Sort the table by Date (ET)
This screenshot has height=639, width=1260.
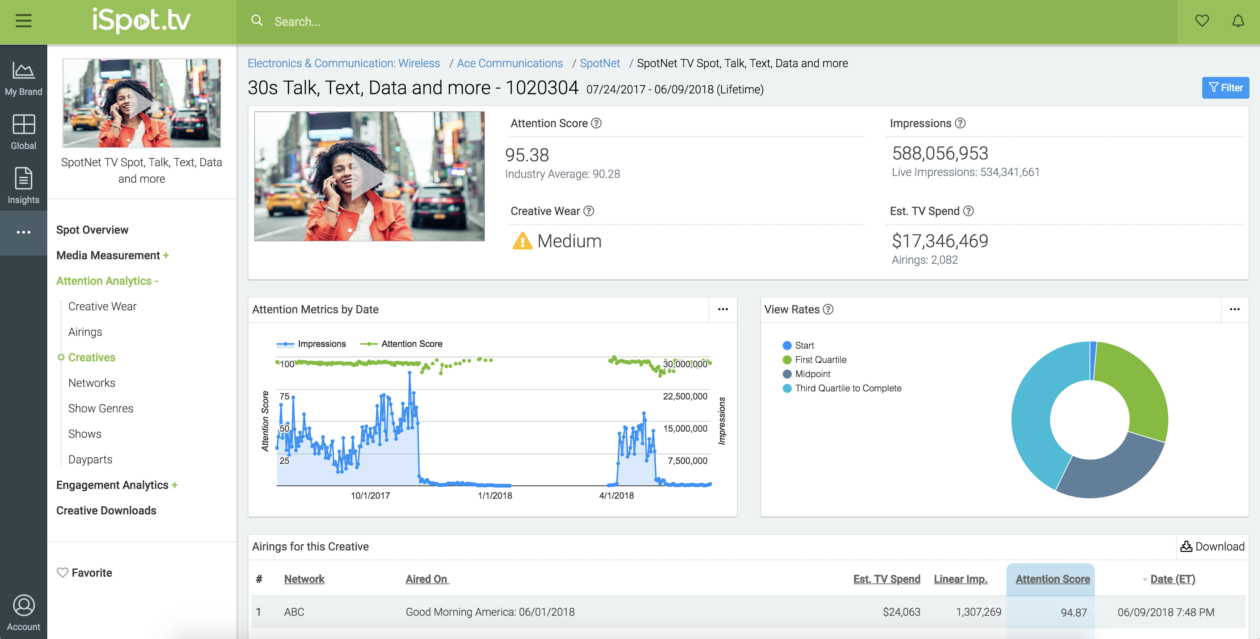pyautogui.click(x=1172, y=579)
